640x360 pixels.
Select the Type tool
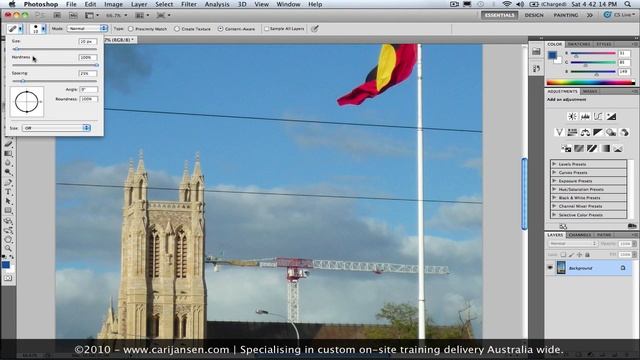[8, 191]
